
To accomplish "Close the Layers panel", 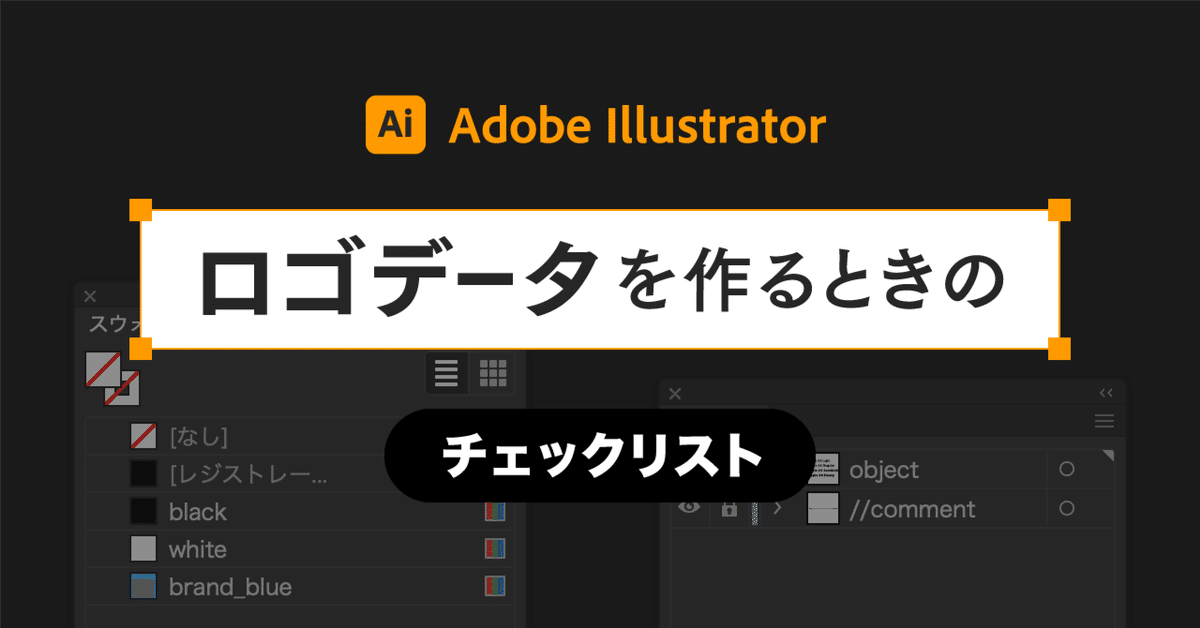I will coord(675,394).
